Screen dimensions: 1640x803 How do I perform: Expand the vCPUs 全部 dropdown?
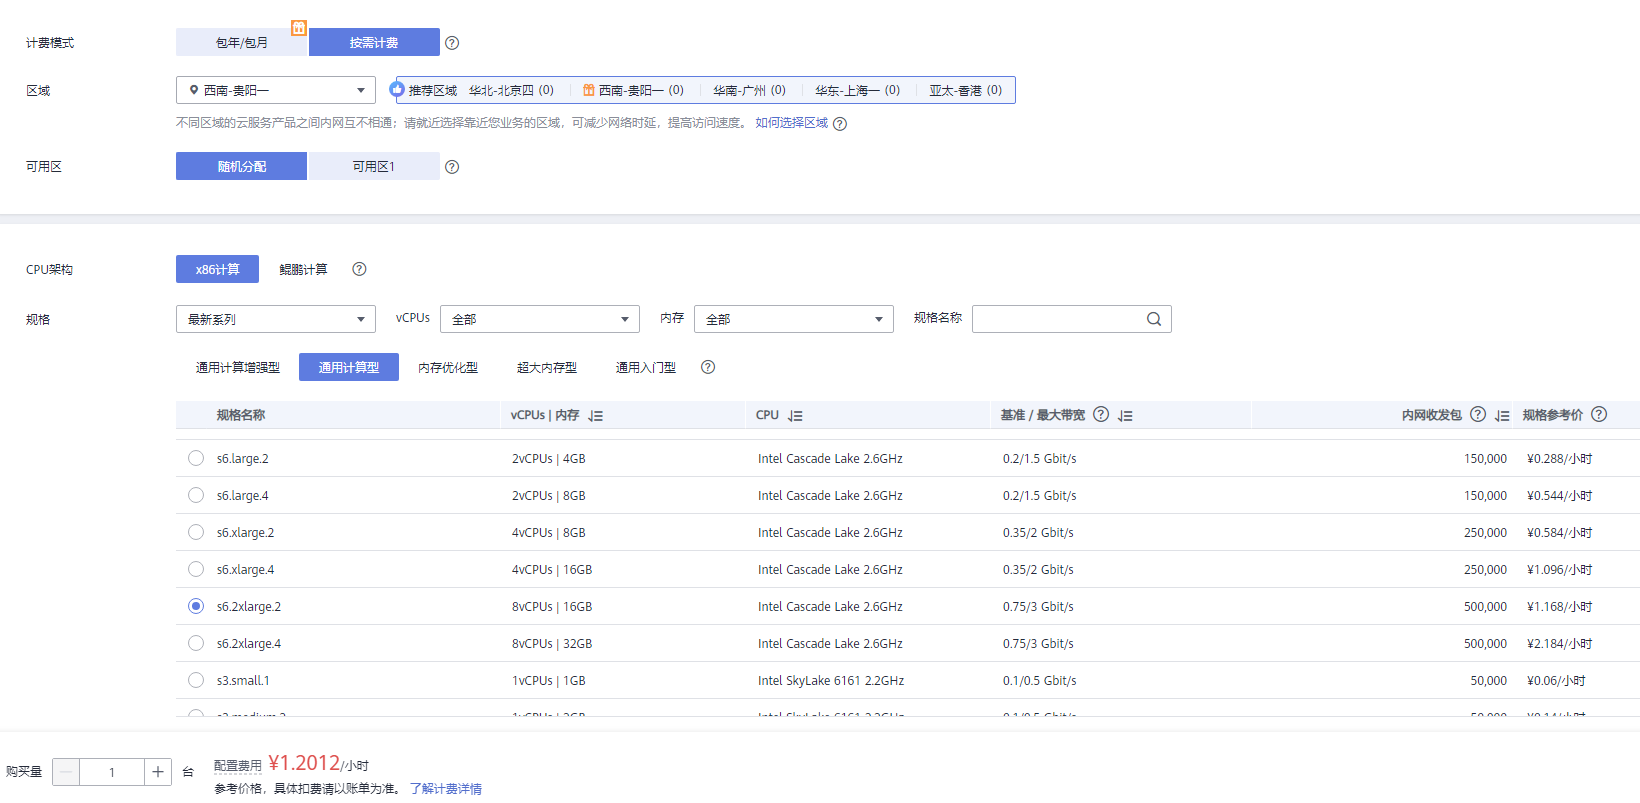click(x=539, y=319)
